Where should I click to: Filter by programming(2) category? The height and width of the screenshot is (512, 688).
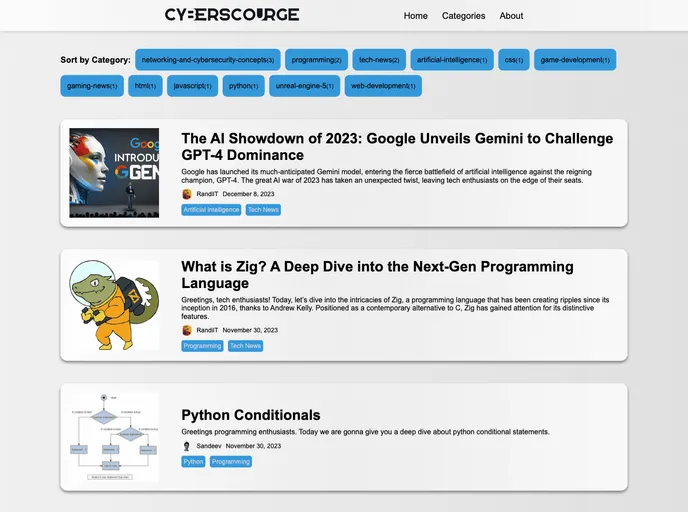(x=316, y=60)
